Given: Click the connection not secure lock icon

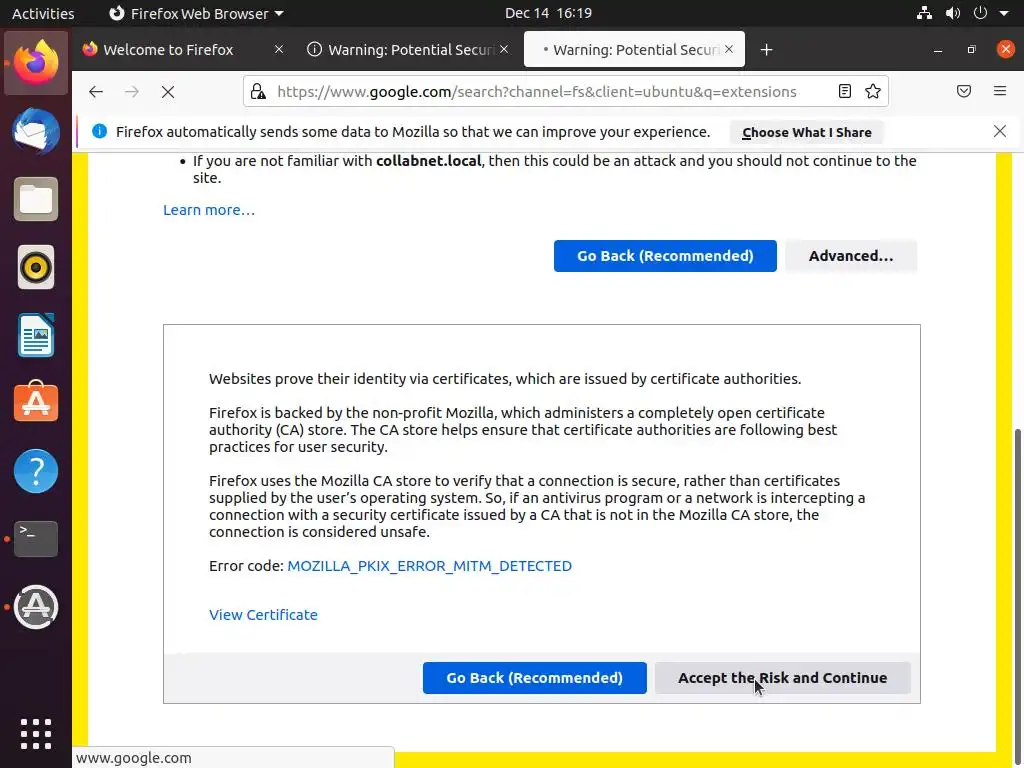Looking at the screenshot, I should point(258,91).
